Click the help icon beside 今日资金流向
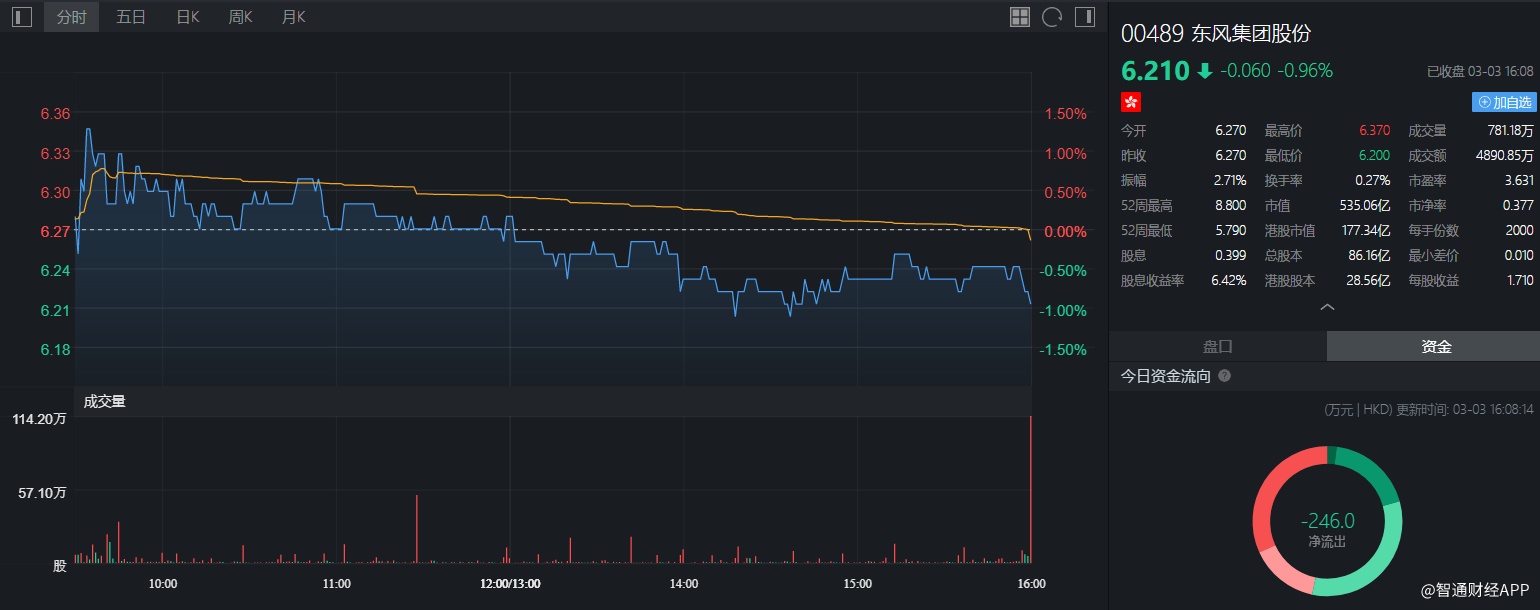This screenshot has width=1540, height=610. click(1224, 377)
